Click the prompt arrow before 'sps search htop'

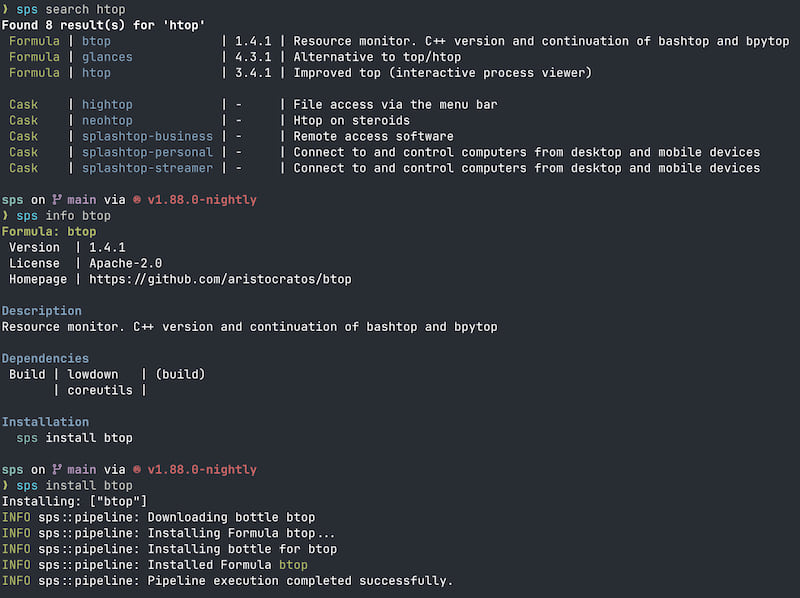(5, 9)
